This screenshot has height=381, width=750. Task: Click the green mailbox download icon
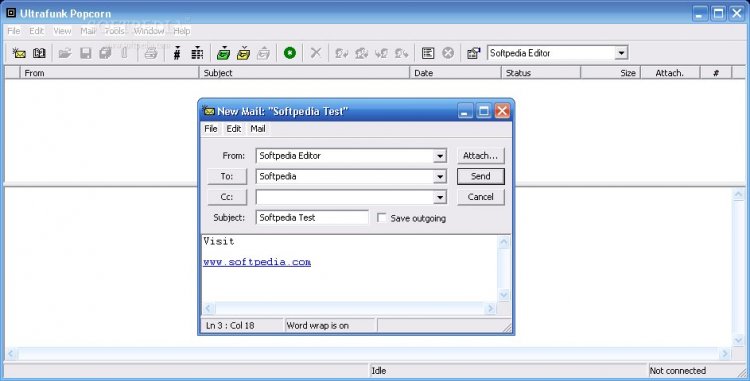(223, 53)
